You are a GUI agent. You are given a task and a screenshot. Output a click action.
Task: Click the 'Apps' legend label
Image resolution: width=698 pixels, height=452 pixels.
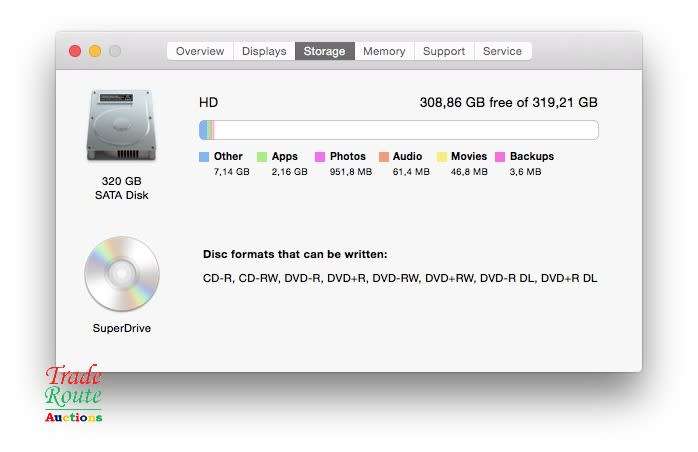click(x=285, y=156)
